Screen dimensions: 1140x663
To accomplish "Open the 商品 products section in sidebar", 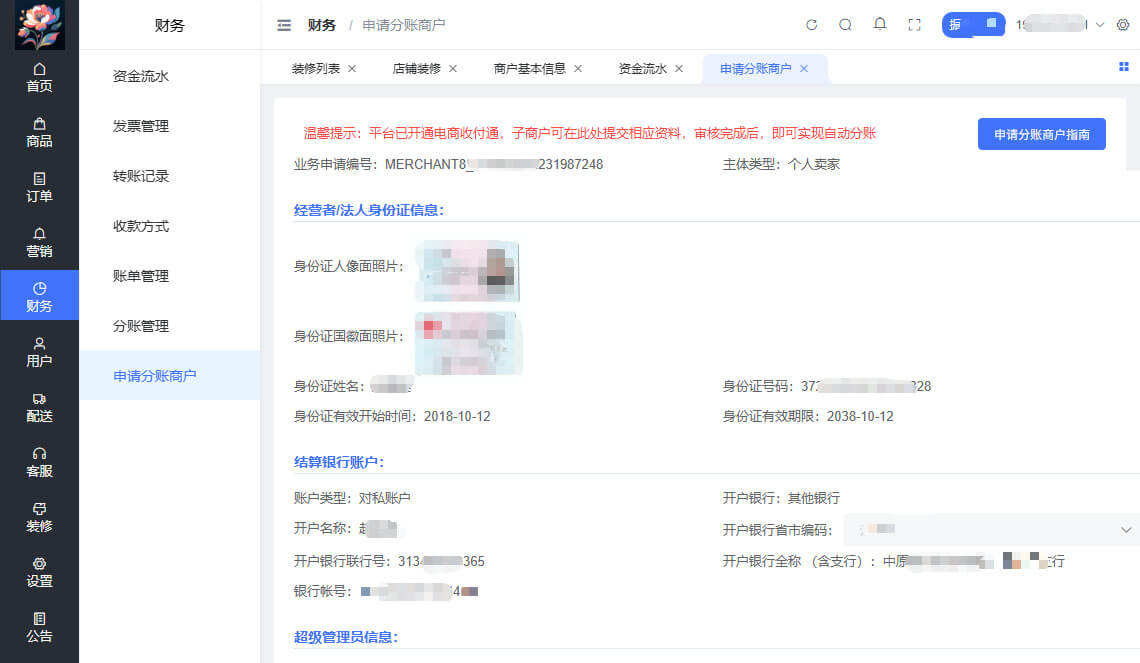I will 39,131.
